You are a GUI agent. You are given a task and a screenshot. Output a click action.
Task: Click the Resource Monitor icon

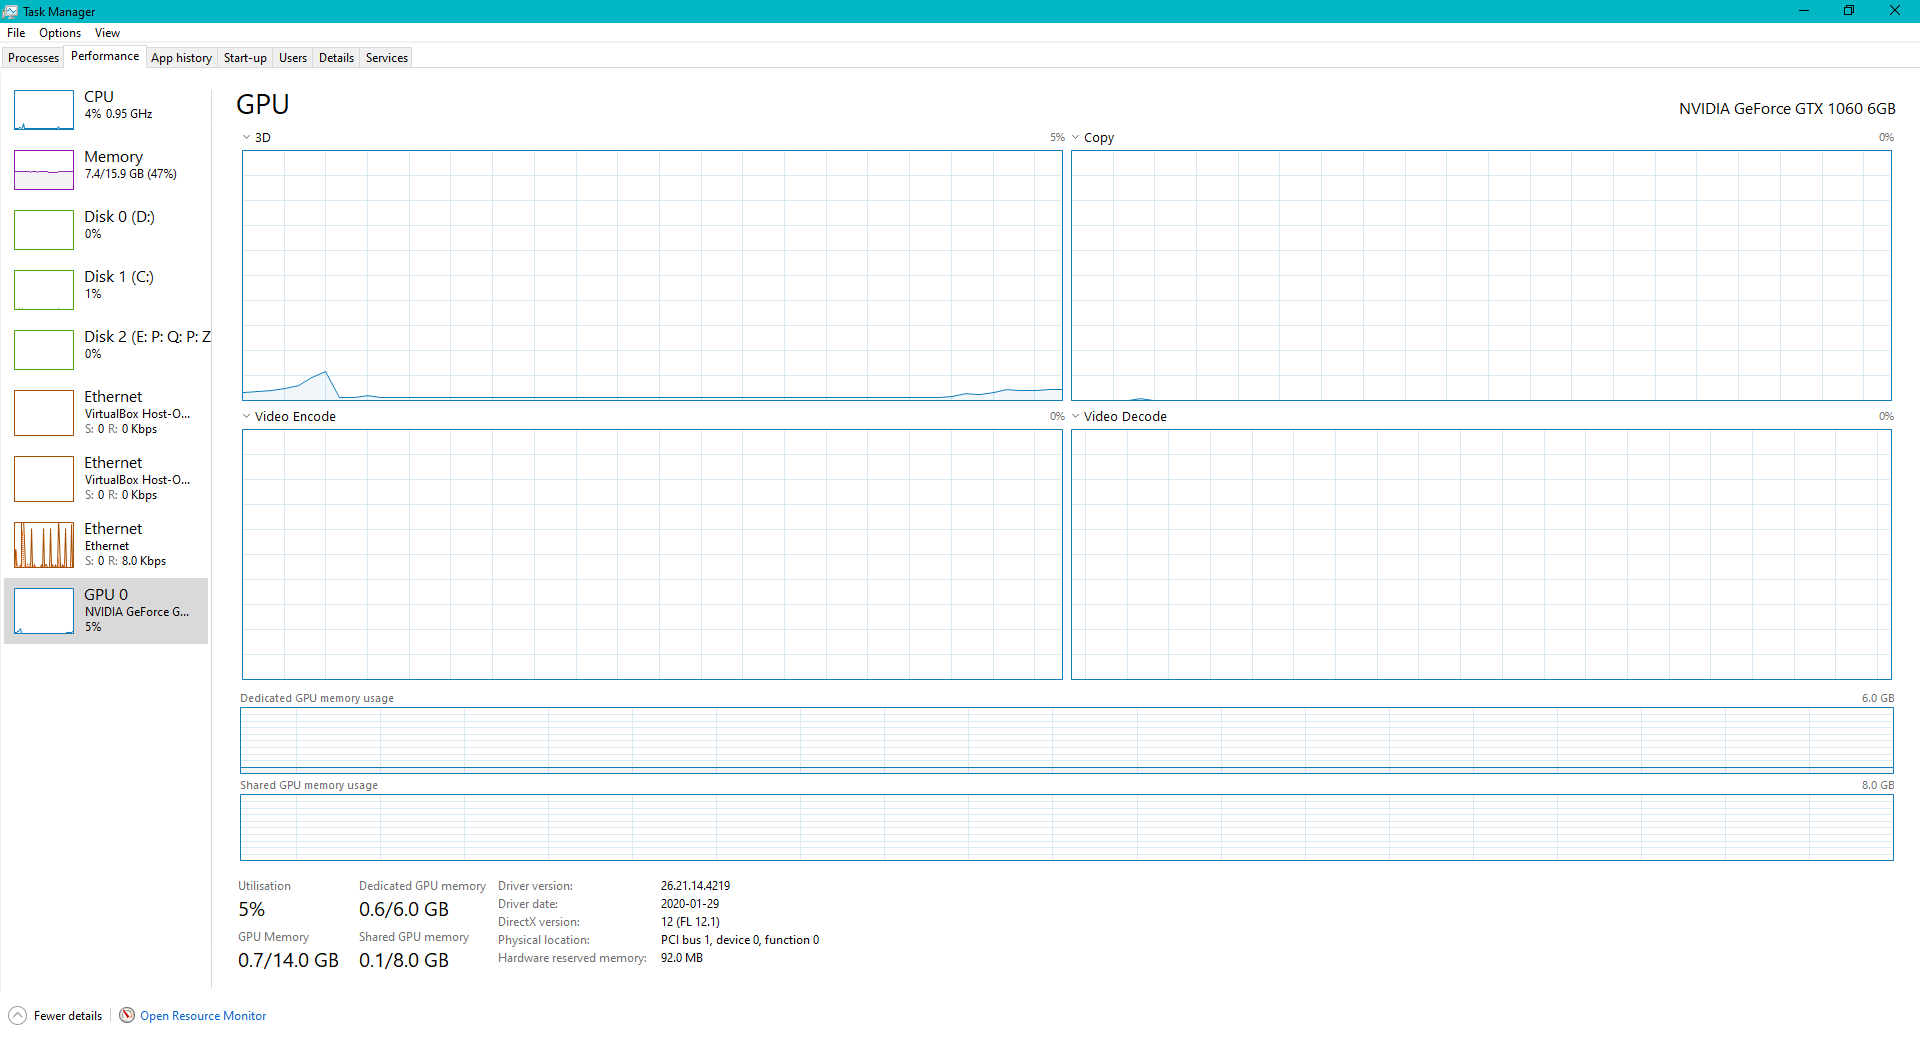click(127, 1016)
